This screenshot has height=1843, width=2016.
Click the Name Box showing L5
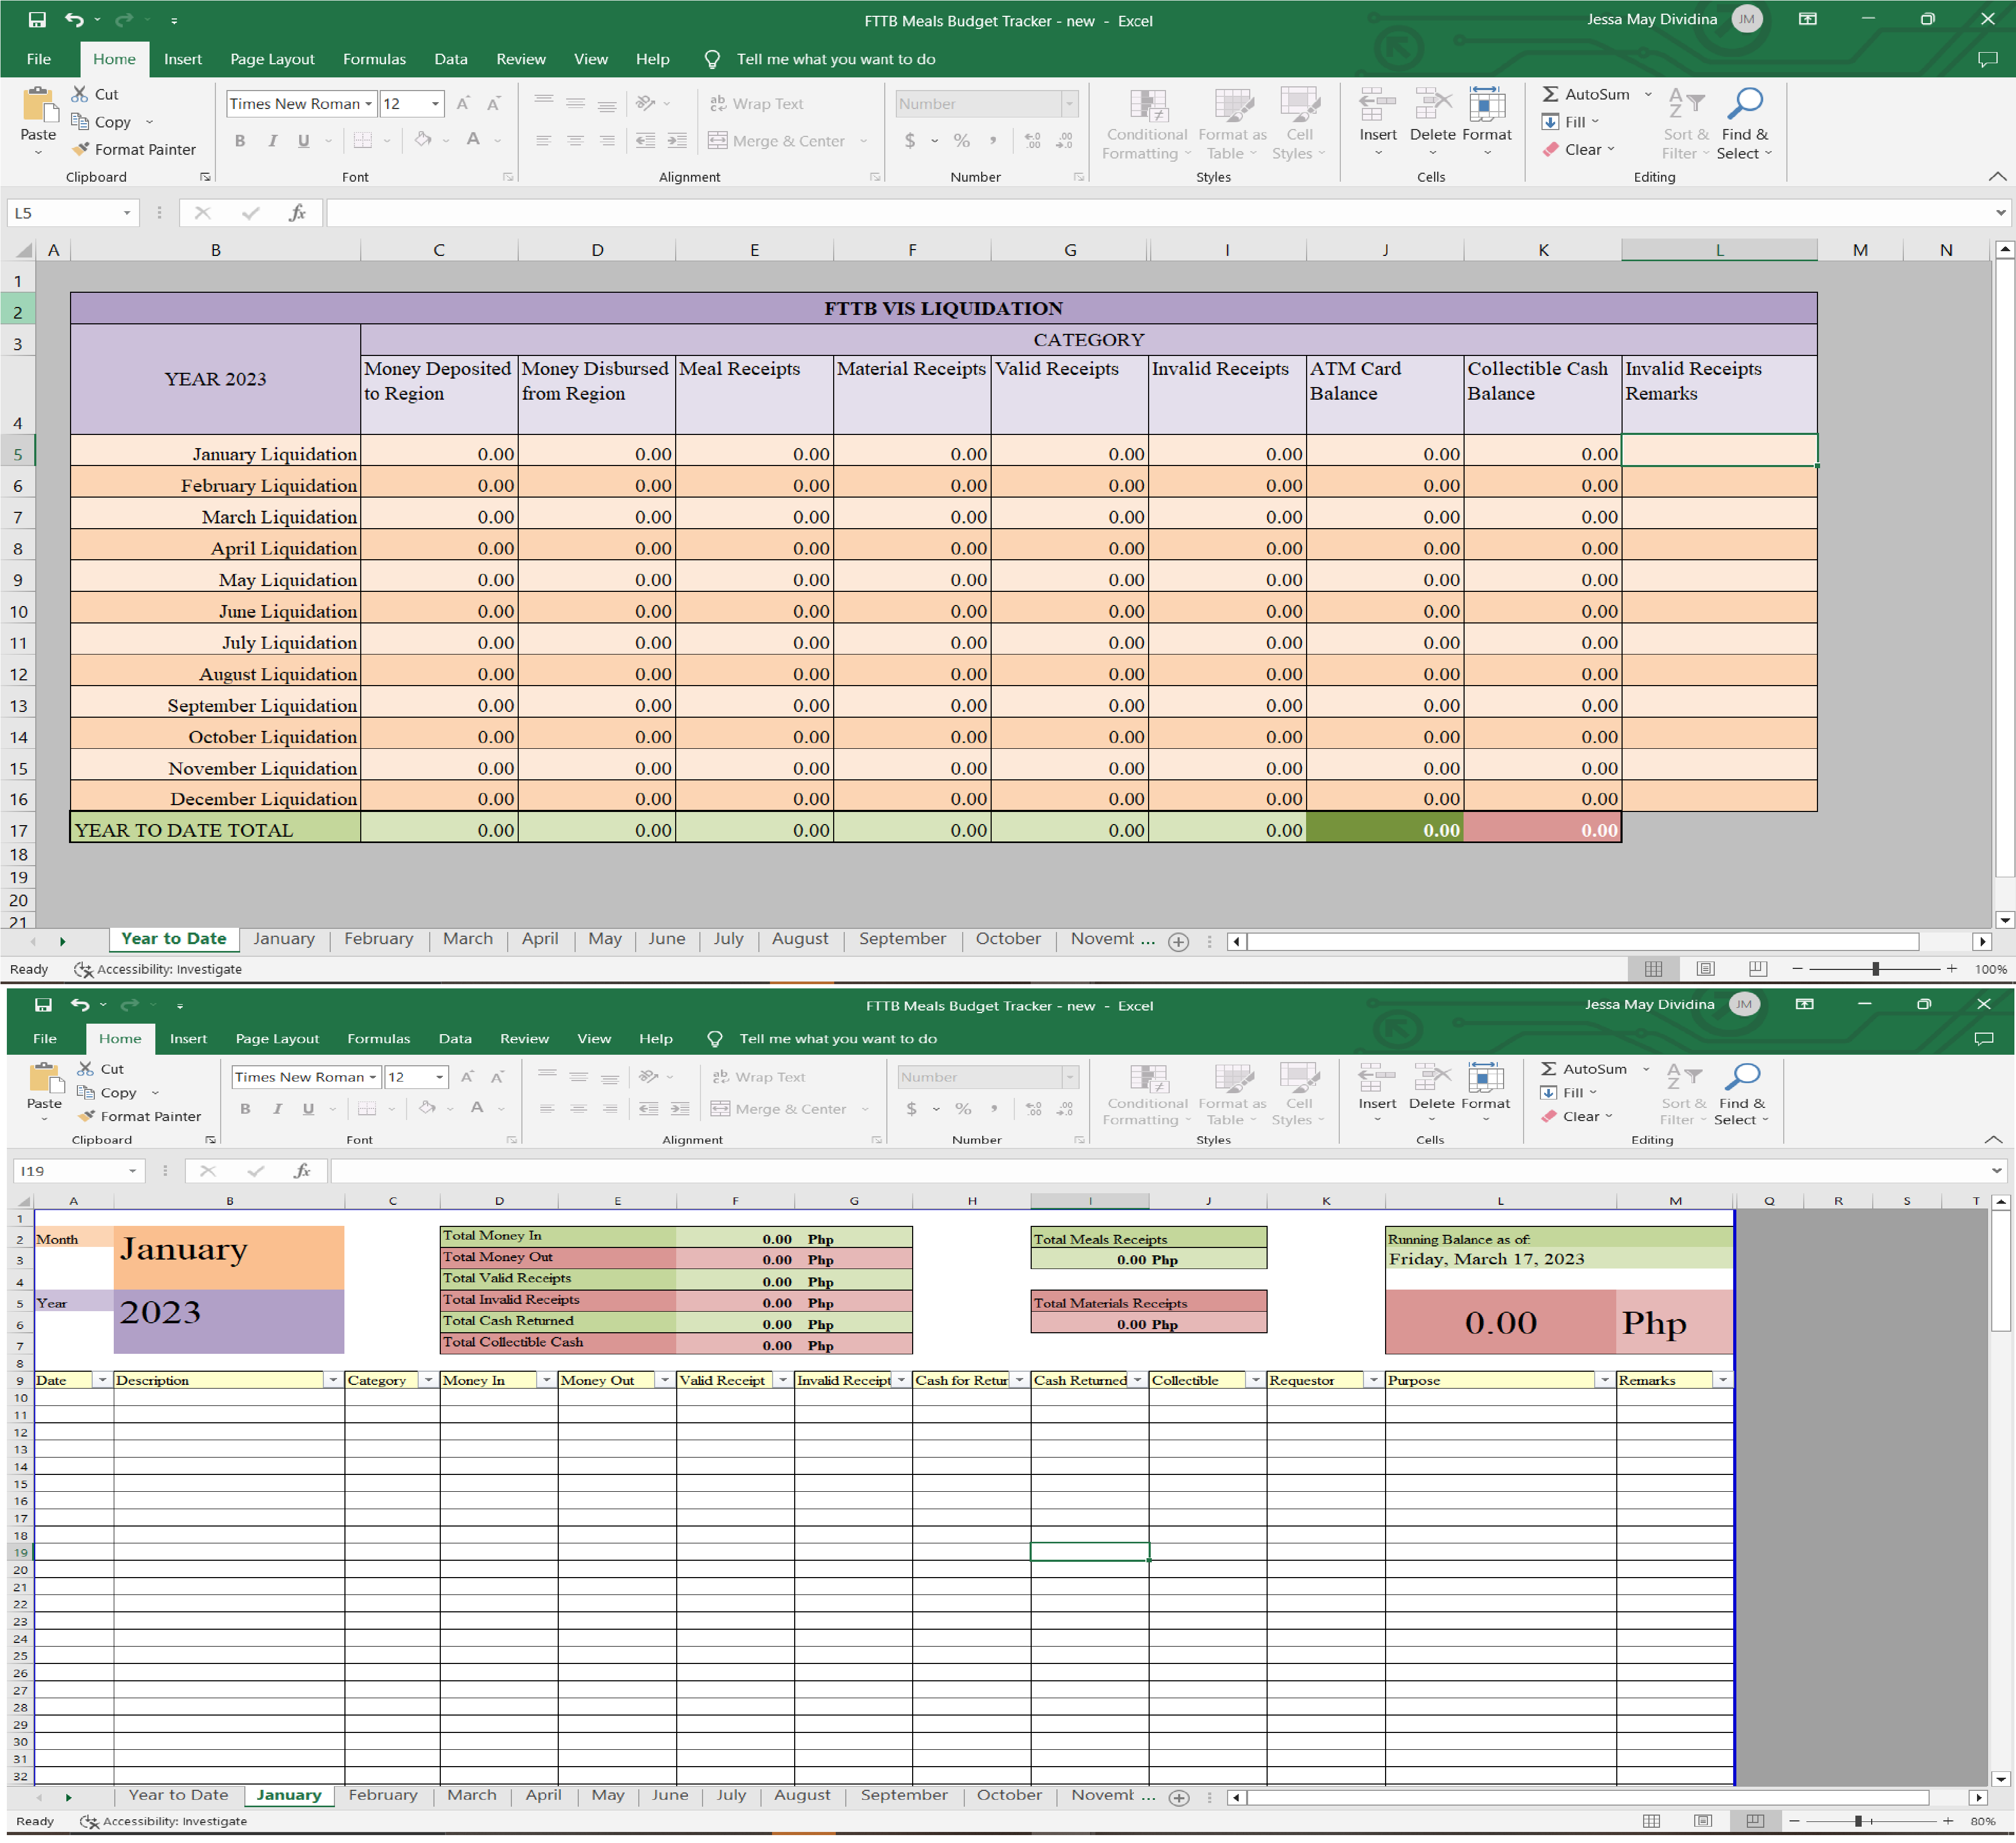click(x=72, y=213)
